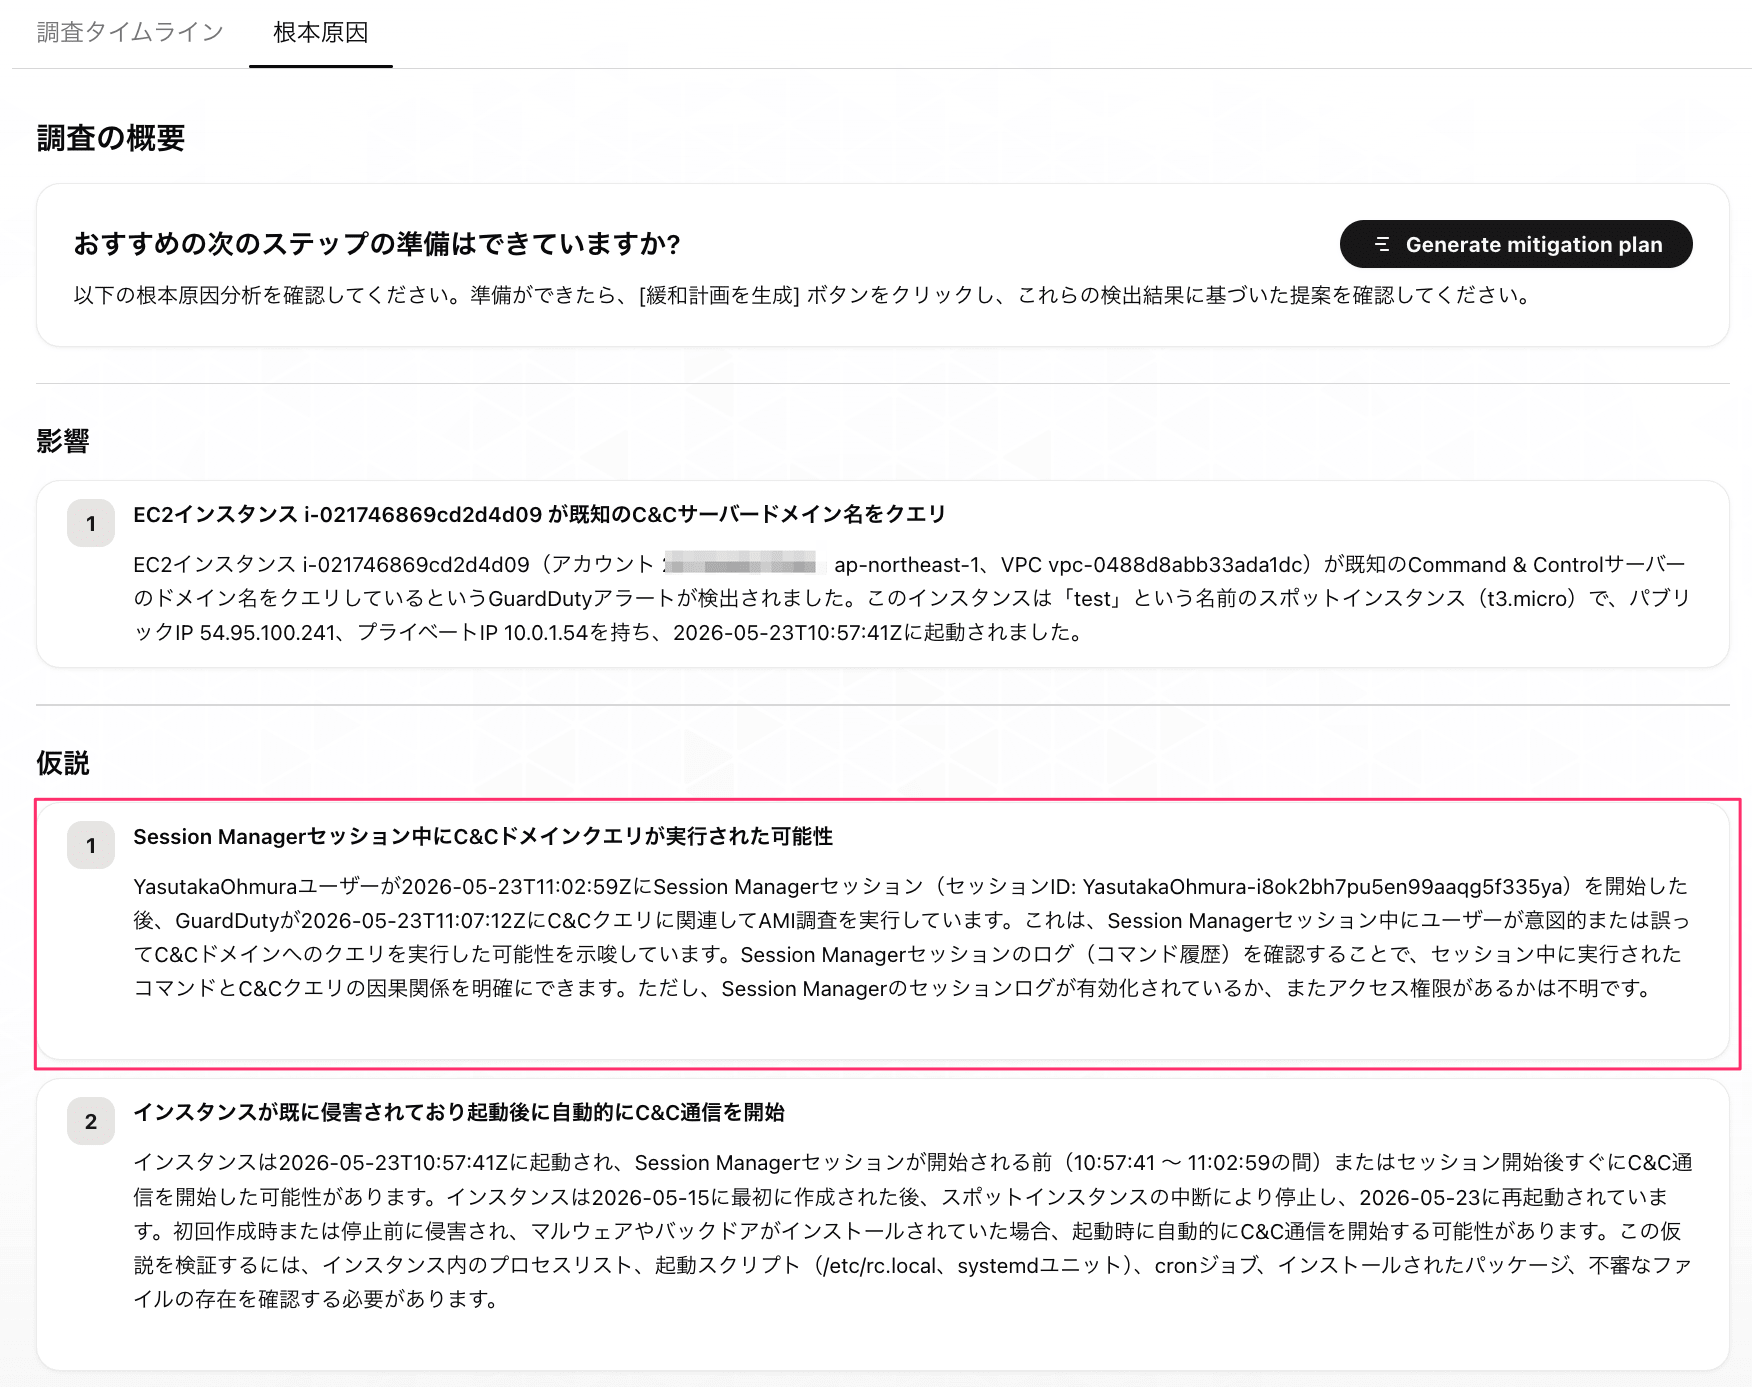Click the 影響 section heading
The width and height of the screenshot is (1752, 1387).
point(63,441)
